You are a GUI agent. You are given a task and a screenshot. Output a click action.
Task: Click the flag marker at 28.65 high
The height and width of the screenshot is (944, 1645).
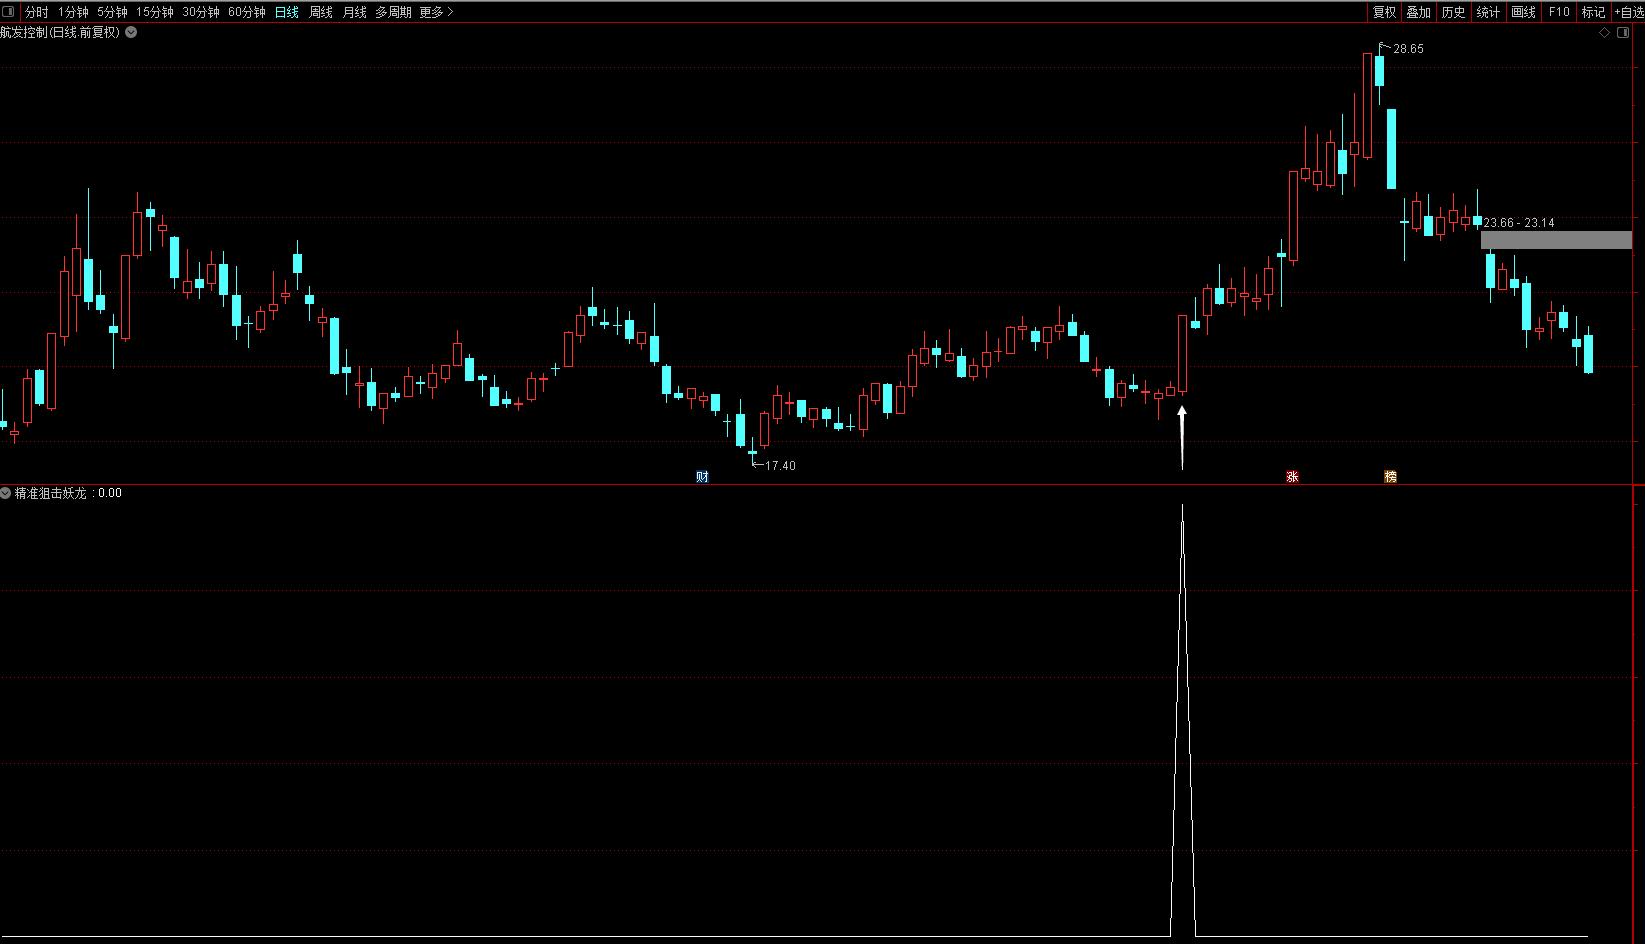1385,47
